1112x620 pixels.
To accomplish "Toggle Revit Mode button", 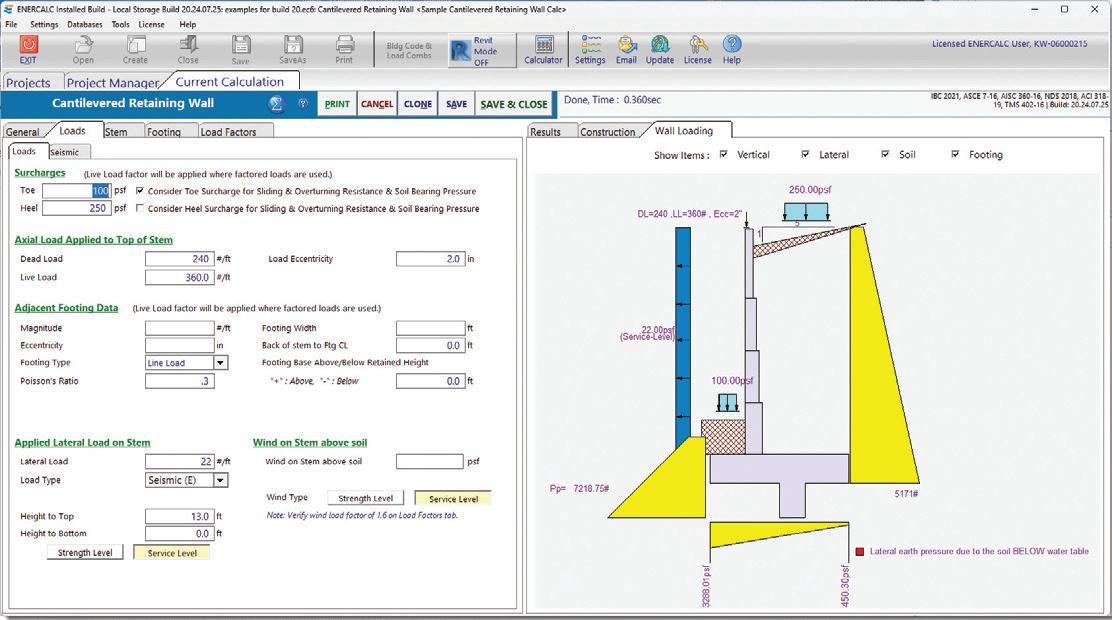I will tap(482, 51).
